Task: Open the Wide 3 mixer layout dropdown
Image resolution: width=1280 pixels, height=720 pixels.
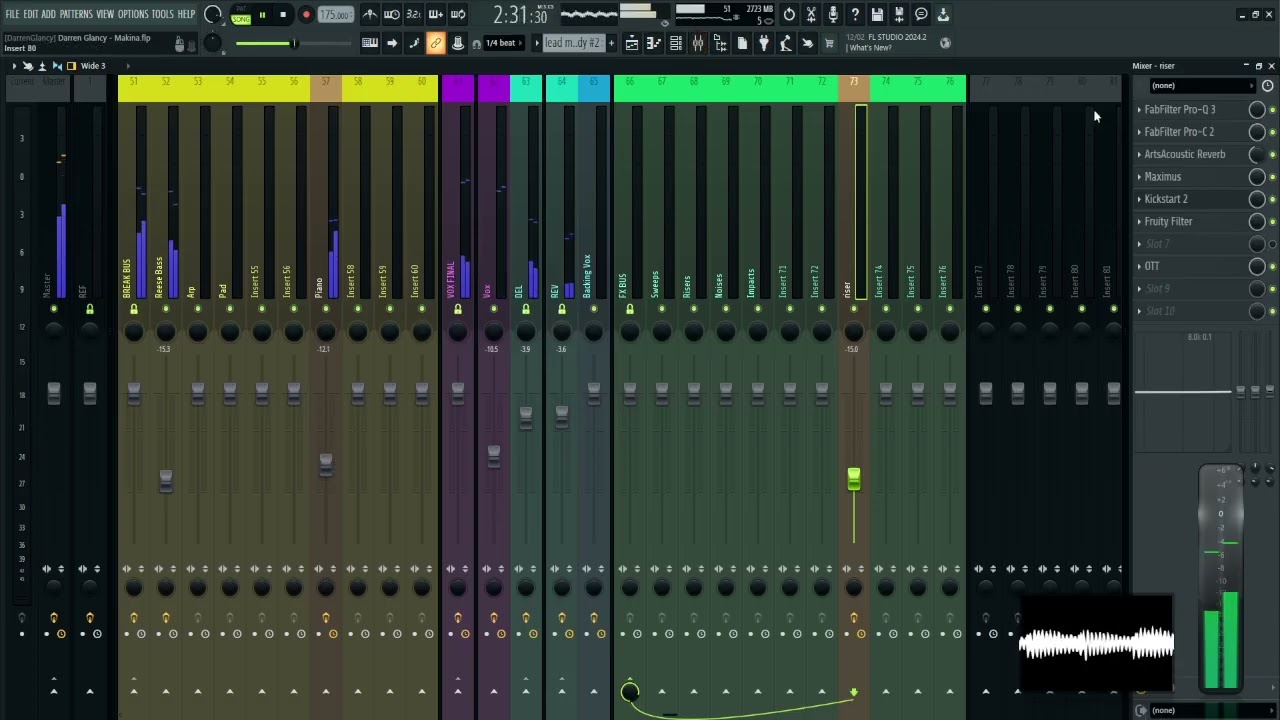Action: pyautogui.click(x=93, y=66)
